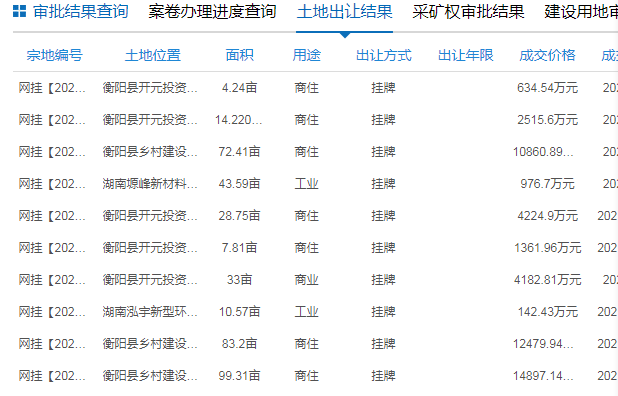Select the 10.57亩 area cell
The height and width of the screenshot is (396, 618).
pos(239,312)
